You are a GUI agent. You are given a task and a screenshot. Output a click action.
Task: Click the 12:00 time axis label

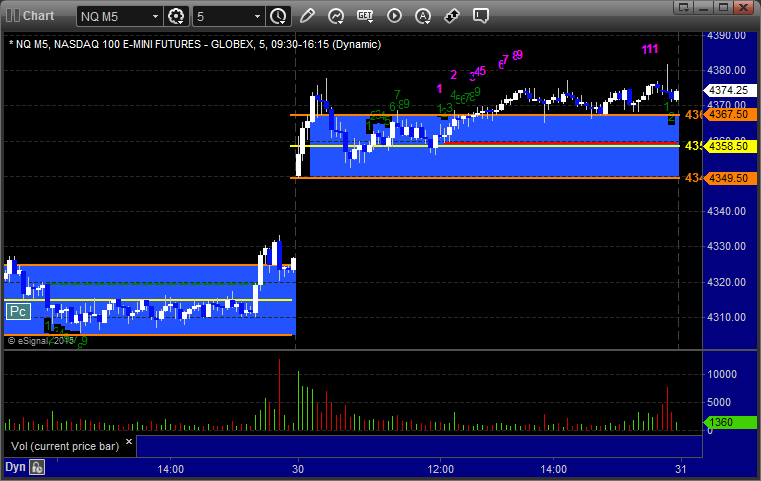441,469
